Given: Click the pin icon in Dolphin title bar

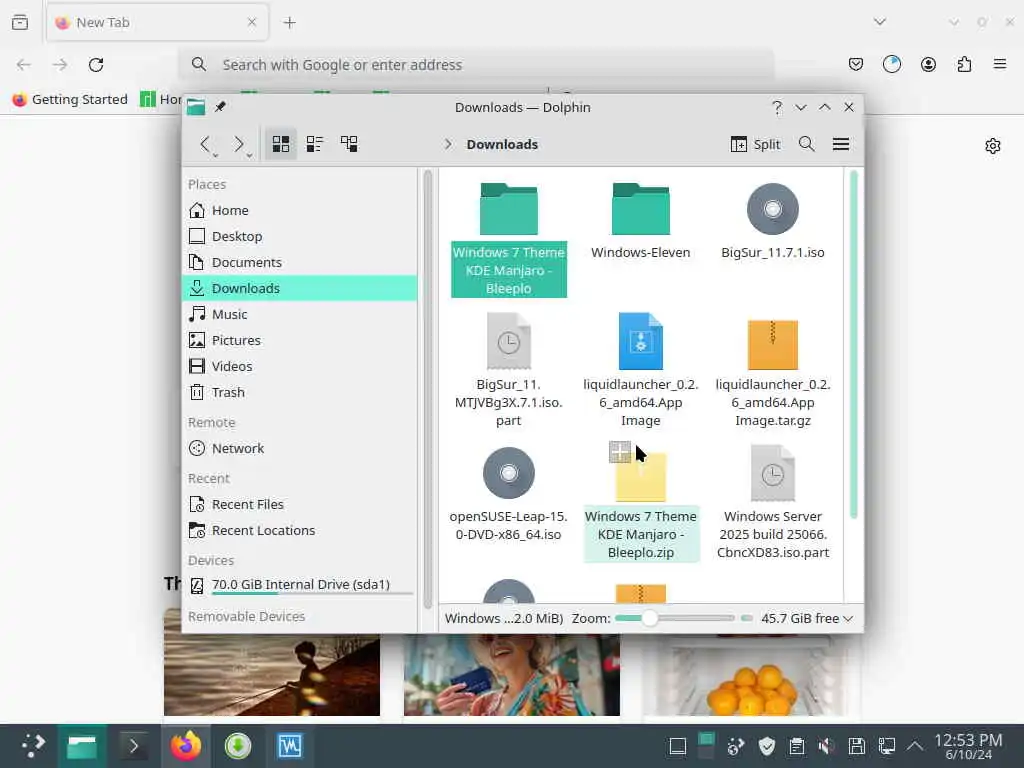Looking at the screenshot, I should pyautogui.click(x=220, y=106).
